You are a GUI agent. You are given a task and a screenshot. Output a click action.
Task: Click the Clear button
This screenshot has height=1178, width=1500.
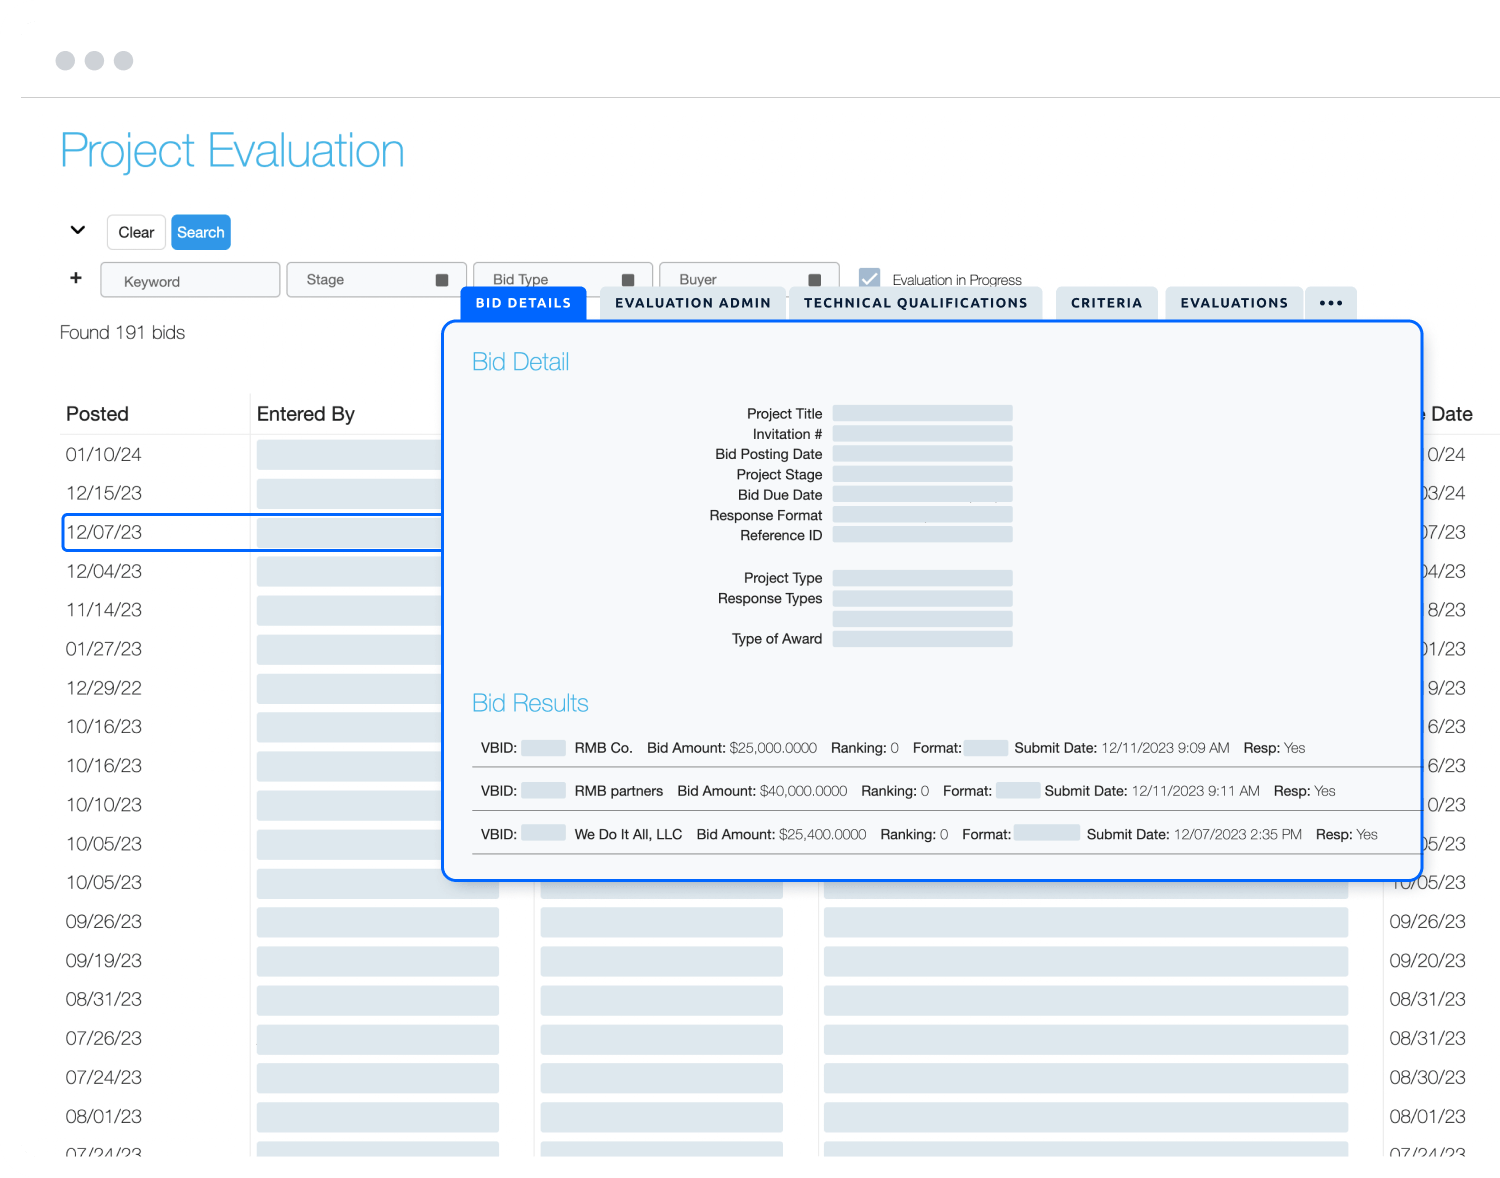(136, 232)
